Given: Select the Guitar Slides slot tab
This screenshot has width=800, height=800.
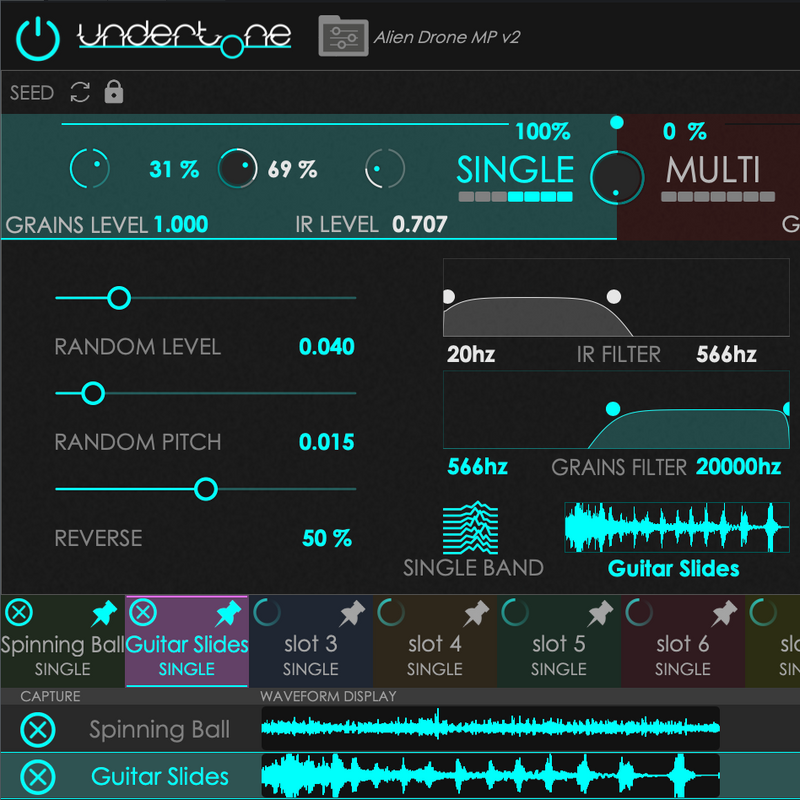Looking at the screenshot, I should 187,641.
